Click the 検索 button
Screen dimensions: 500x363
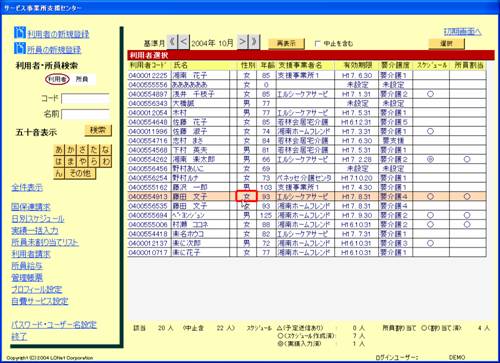pyautogui.click(x=98, y=130)
